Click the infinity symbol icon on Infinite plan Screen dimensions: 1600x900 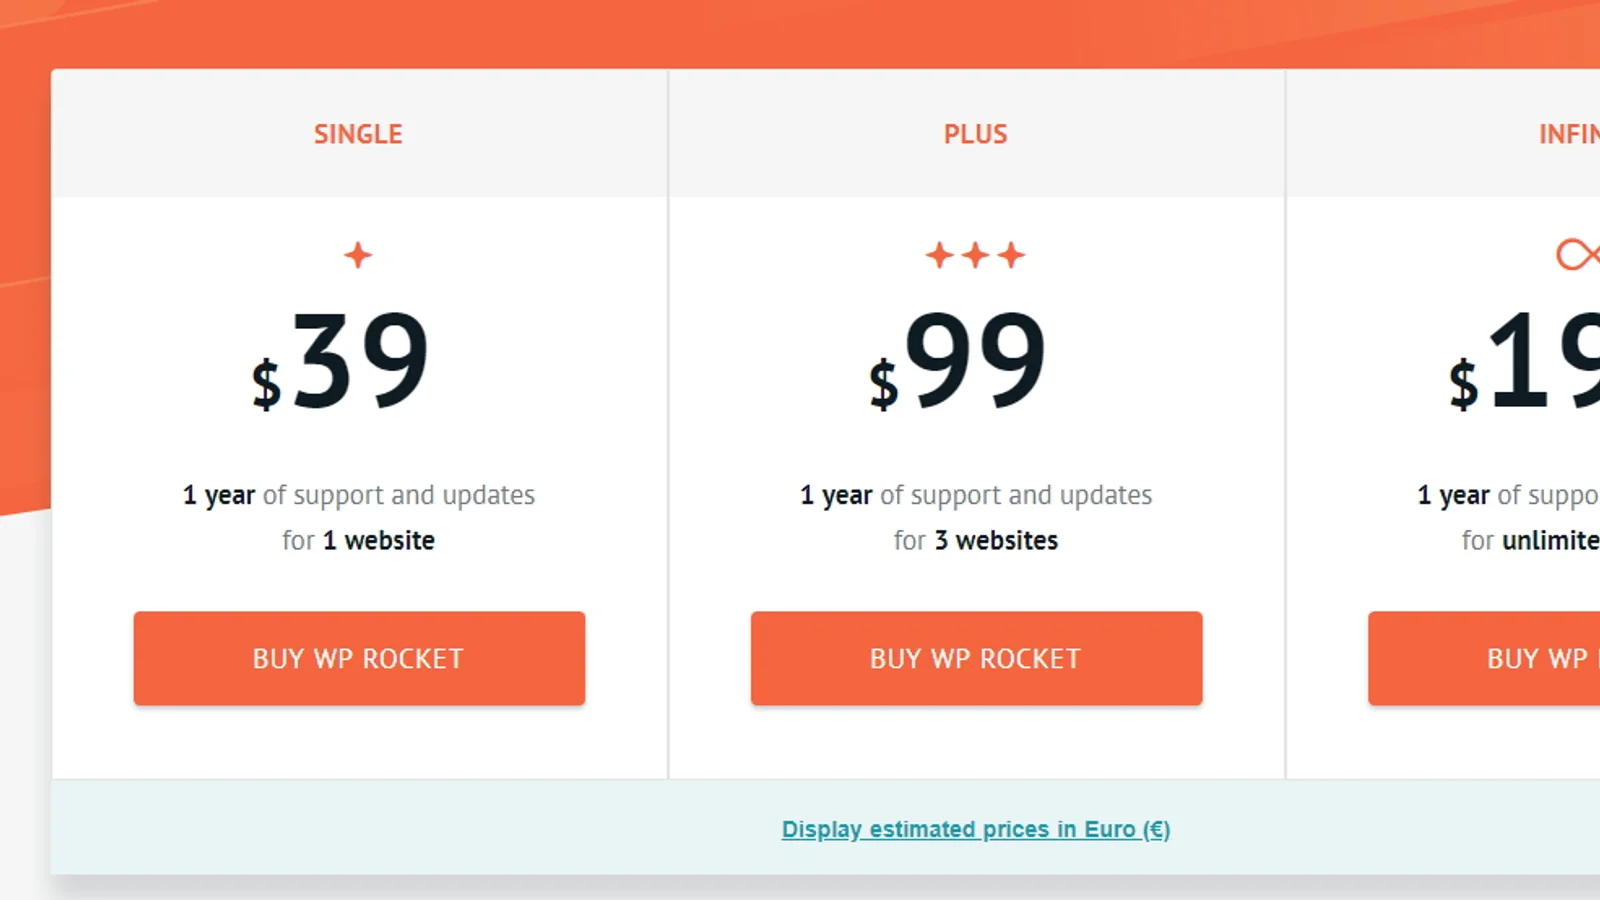[1578, 254]
